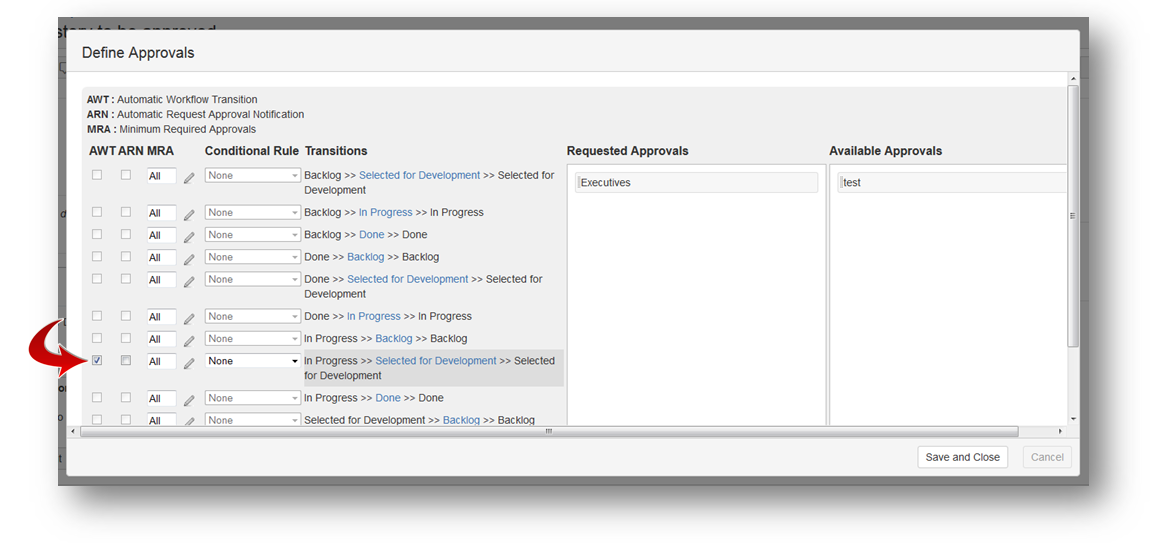The width and height of the screenshot is (1161, 543).
Task: Click pencil edit icon for Backlog >> Done row
Action: coord(189,236)
